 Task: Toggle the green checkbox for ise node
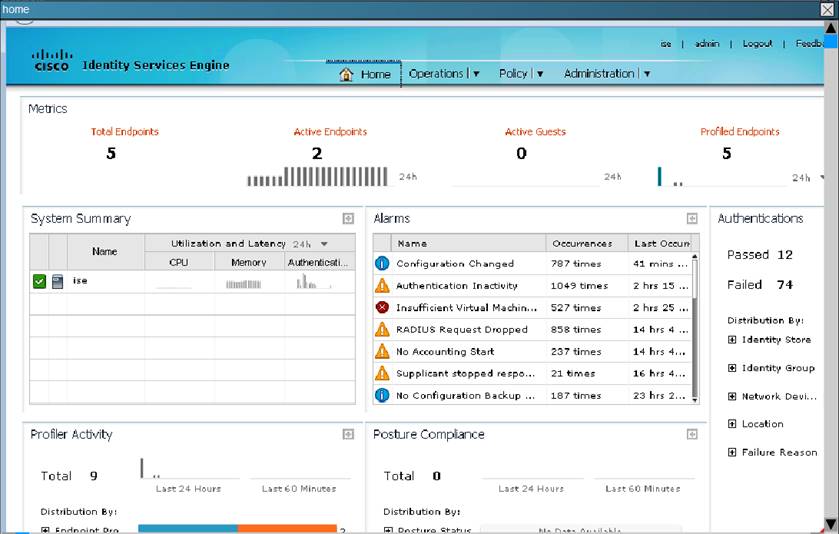[x=39, y=282]
